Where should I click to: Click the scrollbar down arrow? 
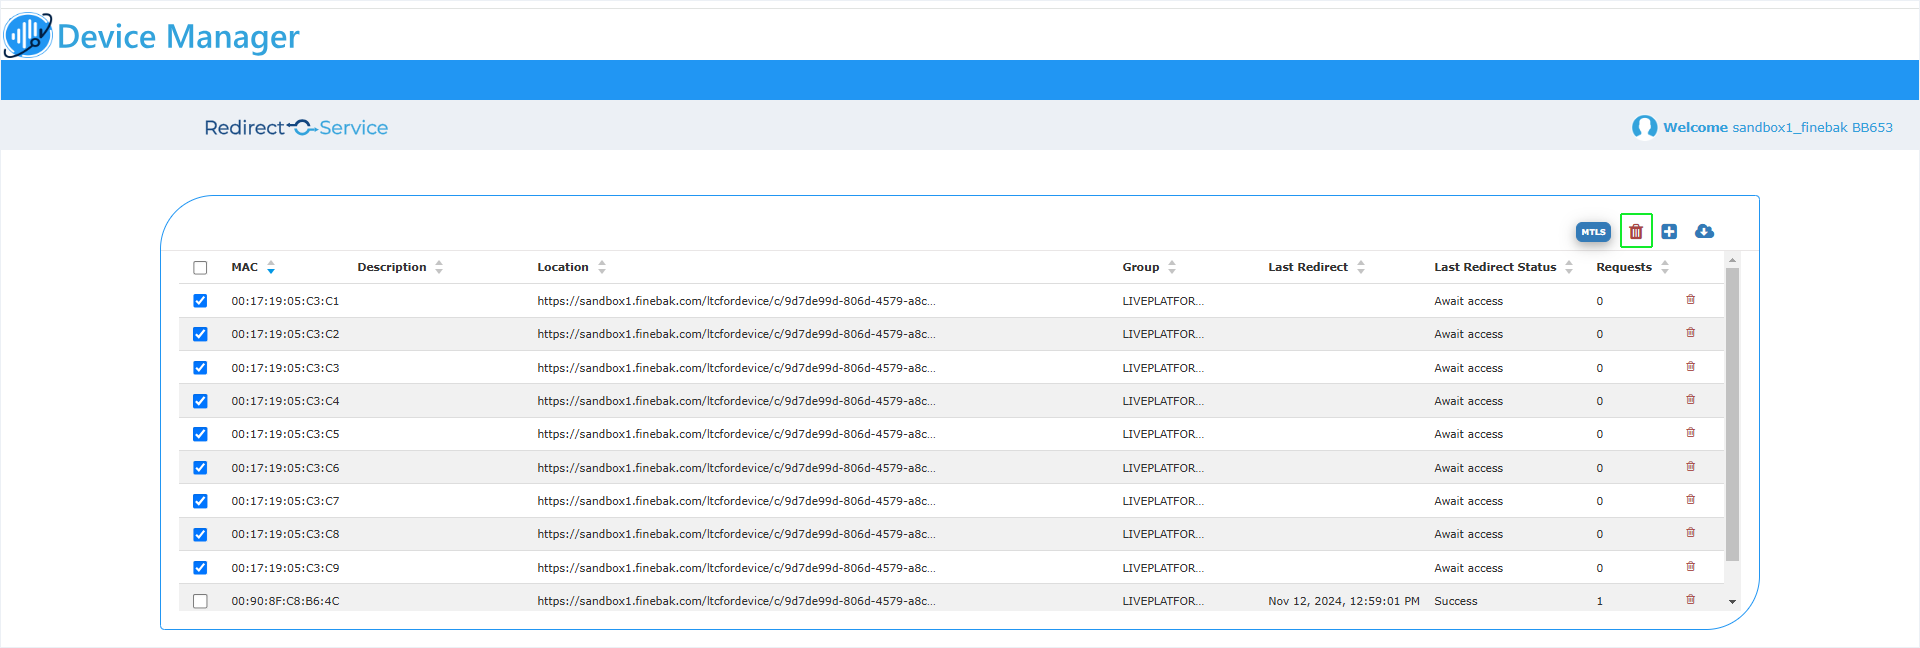1732,602
